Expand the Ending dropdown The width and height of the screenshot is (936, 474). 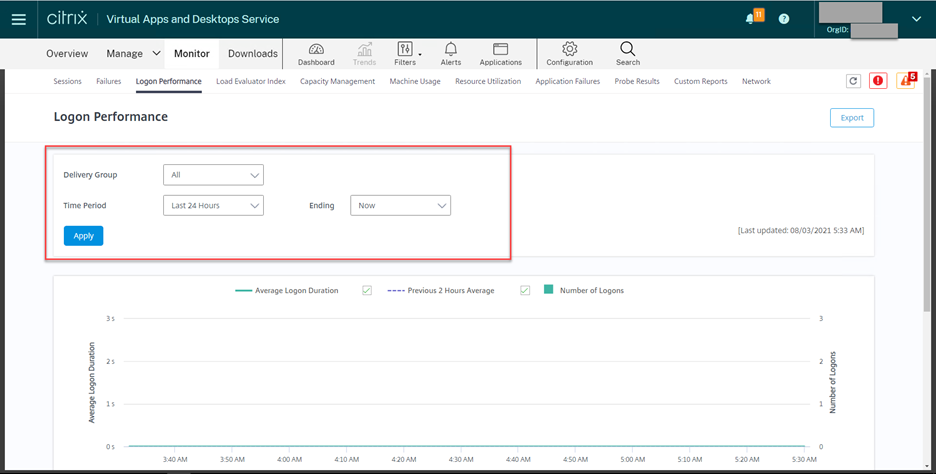(x=400, y=205)
